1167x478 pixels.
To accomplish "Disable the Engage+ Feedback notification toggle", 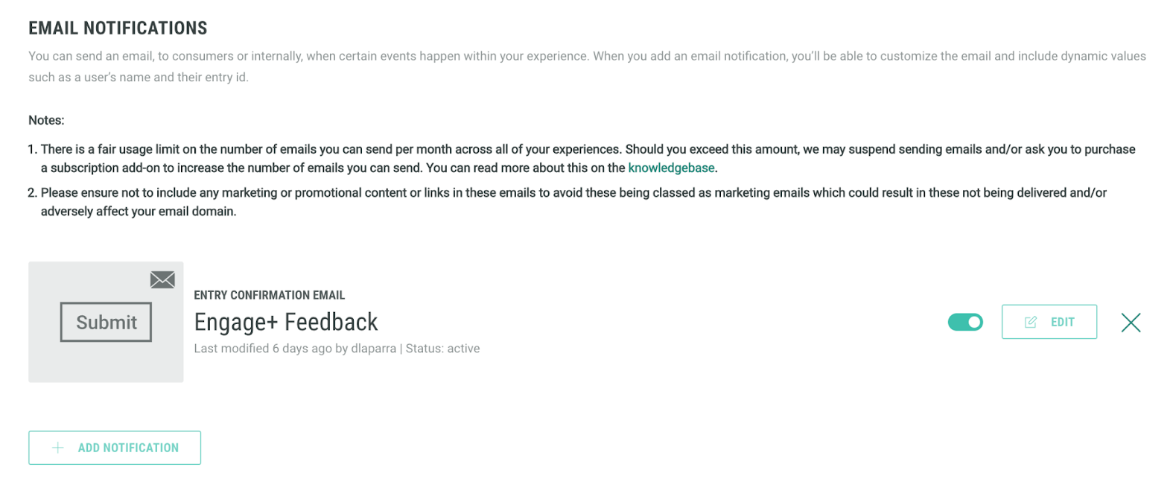I will point(965,322).
